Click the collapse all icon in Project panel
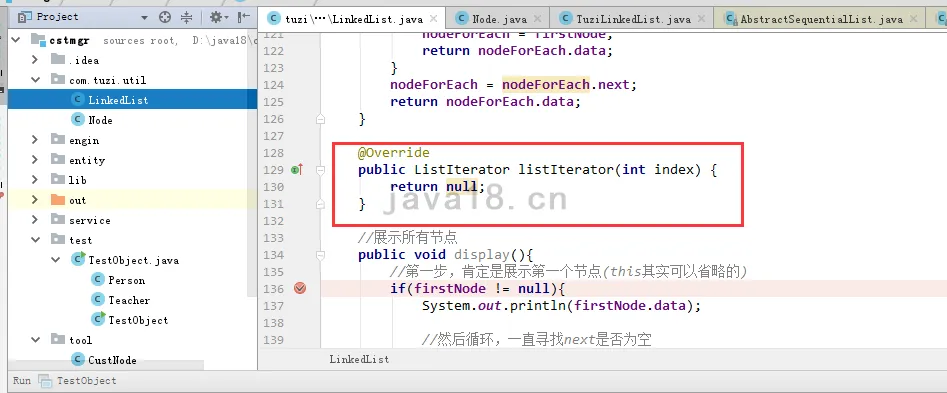The height and width of the screenshot is (393, 947). coord(187,17)
